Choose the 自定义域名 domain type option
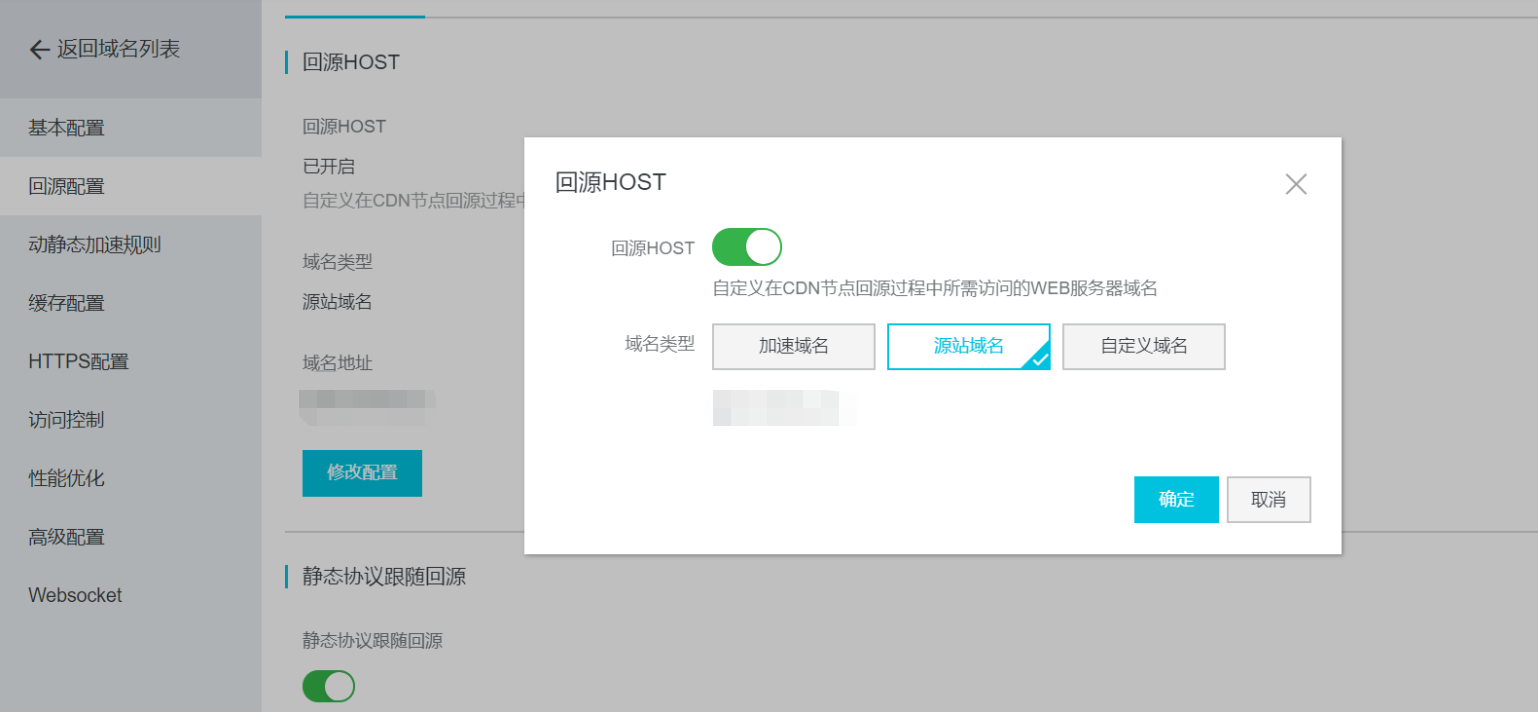 point(1143,346)
